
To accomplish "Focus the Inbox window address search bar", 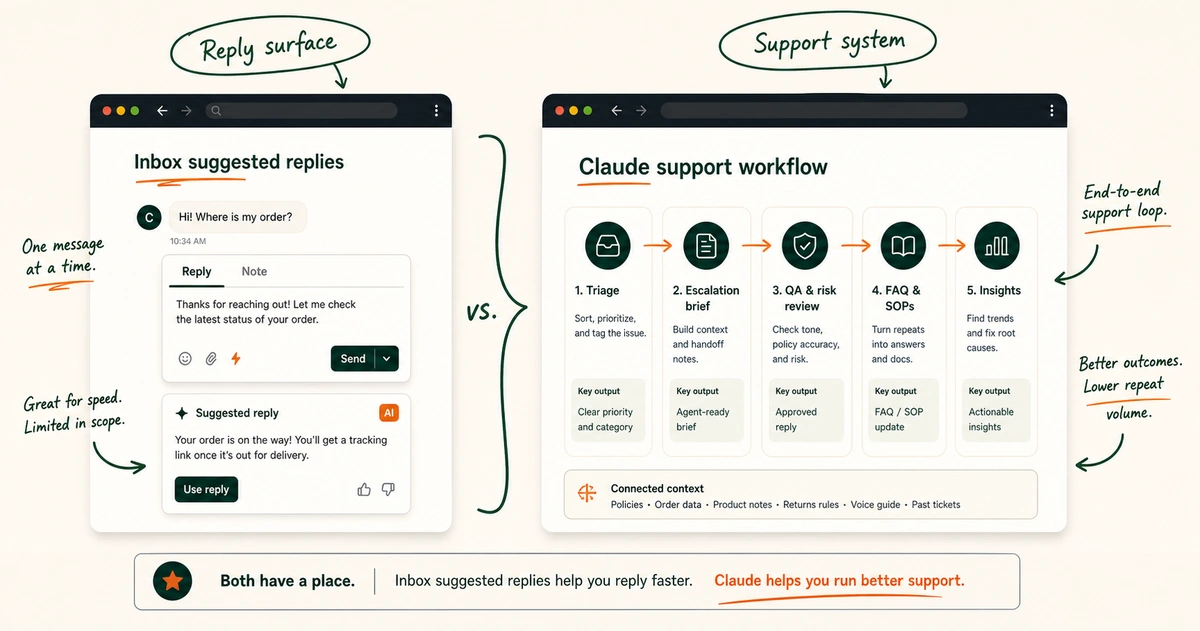I will [x=301, y=111].
